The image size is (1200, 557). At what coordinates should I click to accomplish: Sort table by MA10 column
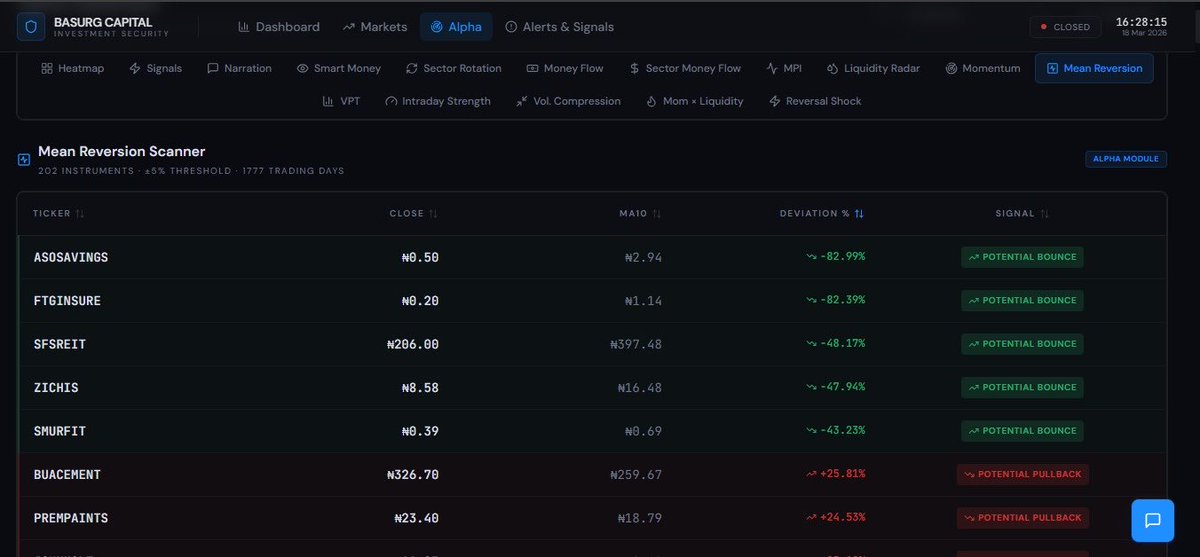(641, 213)
